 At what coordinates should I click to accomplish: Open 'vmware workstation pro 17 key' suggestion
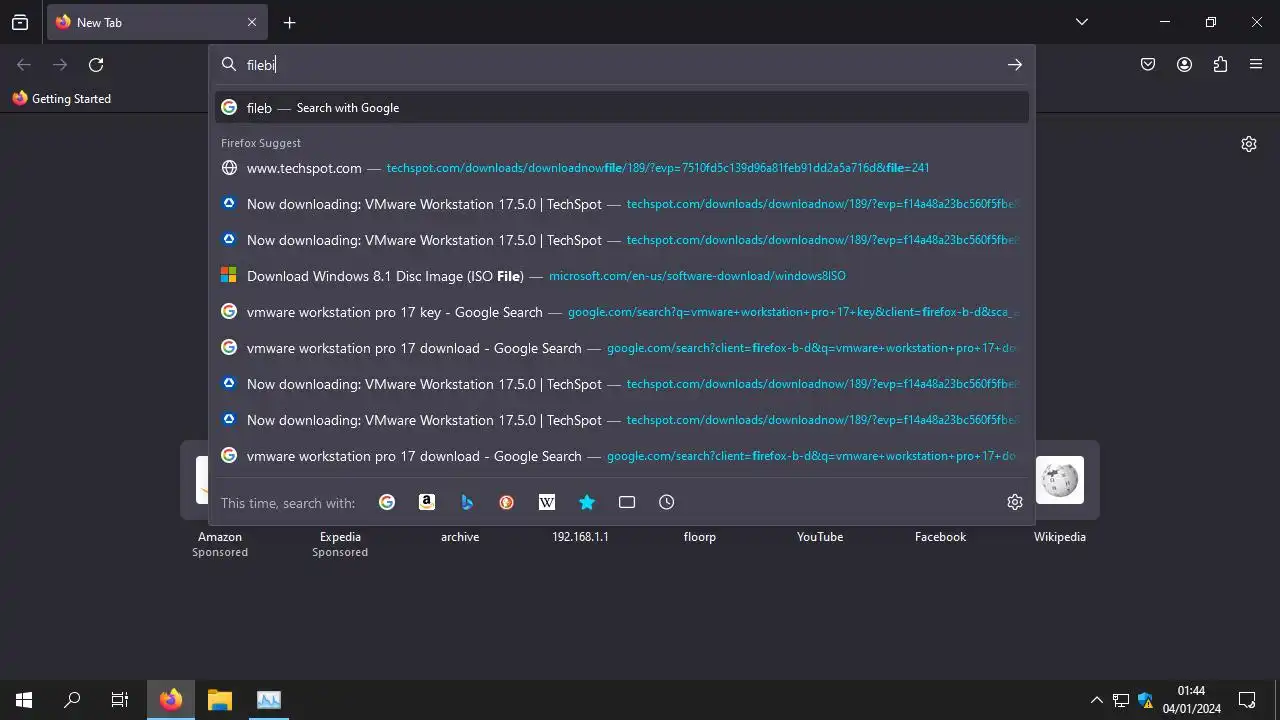622,312
